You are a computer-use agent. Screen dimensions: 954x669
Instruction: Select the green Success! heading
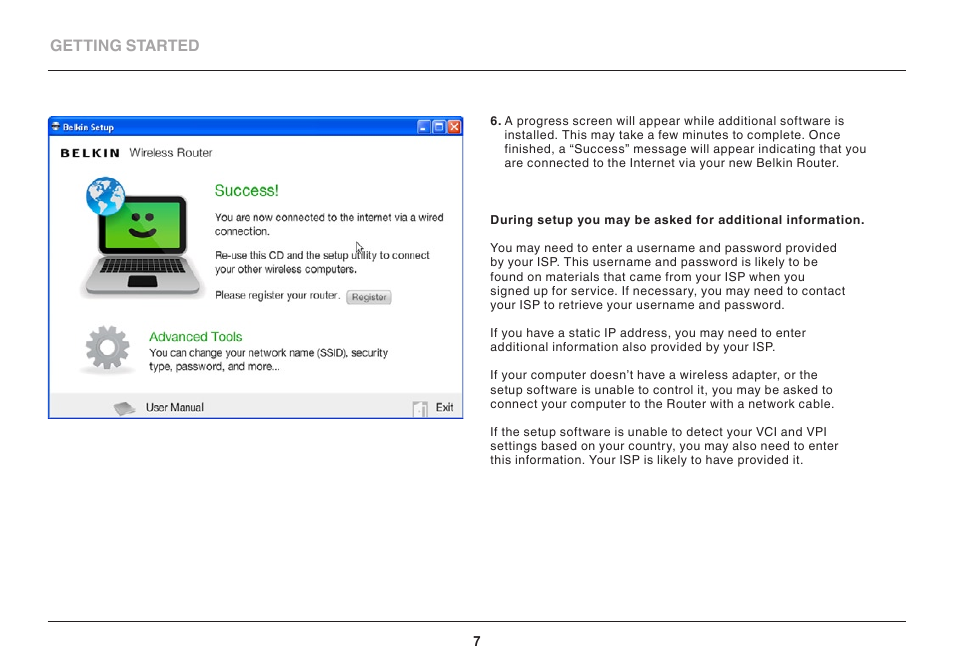[246, 190]
